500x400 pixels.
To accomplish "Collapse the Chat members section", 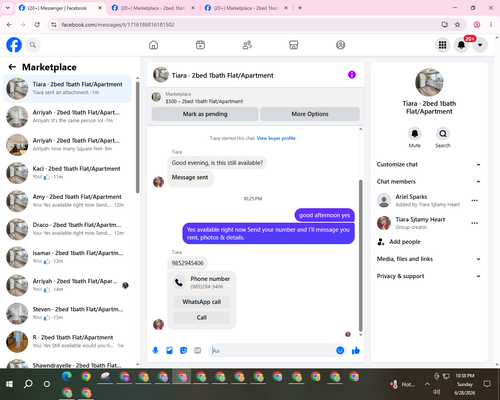I will coord(429,182).
